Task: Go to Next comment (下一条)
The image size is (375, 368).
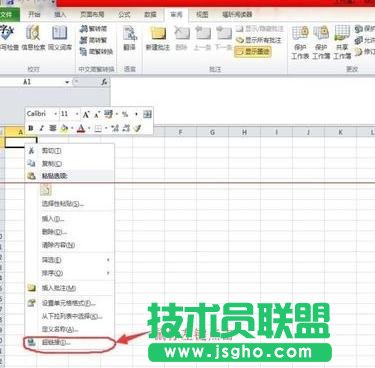Action: (223, 38)
